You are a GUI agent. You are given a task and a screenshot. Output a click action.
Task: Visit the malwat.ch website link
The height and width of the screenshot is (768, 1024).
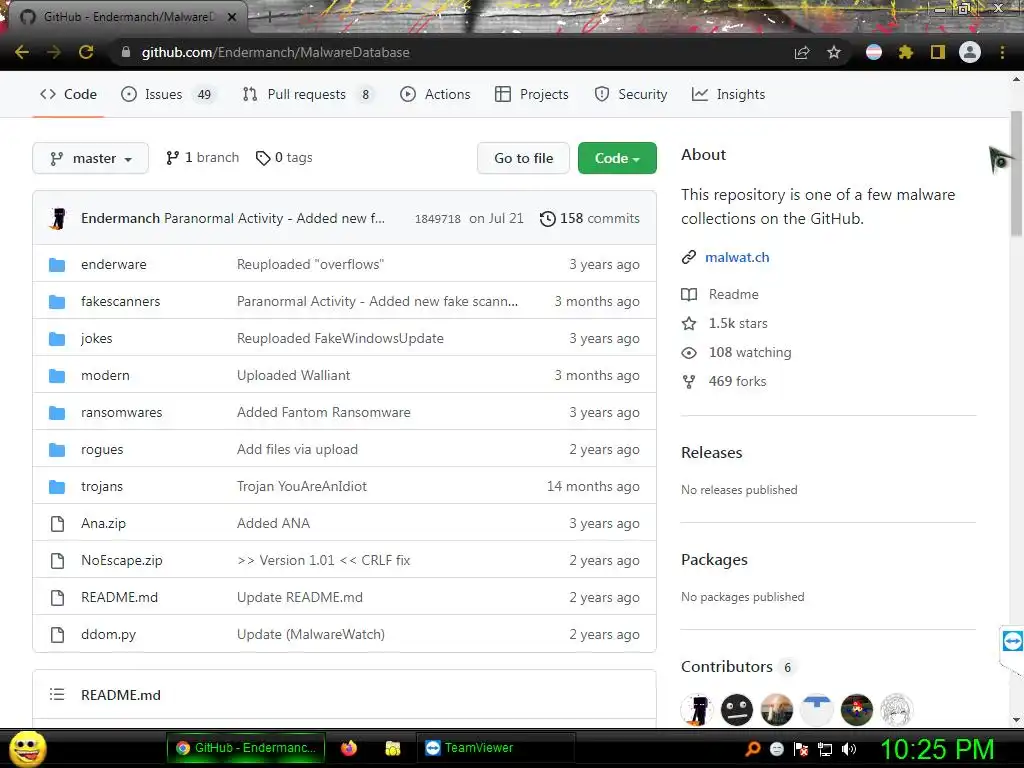[737, 257]
